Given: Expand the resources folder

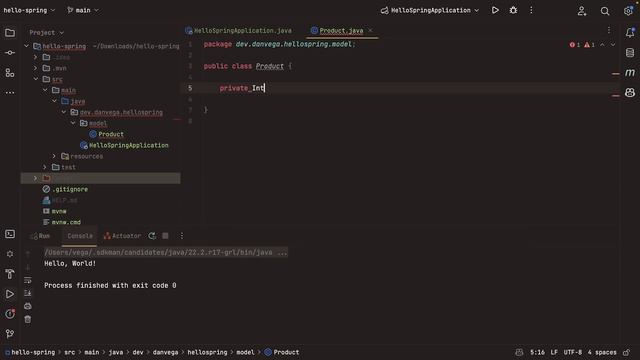Looking at the screenshot, I should tap(54, 156).
